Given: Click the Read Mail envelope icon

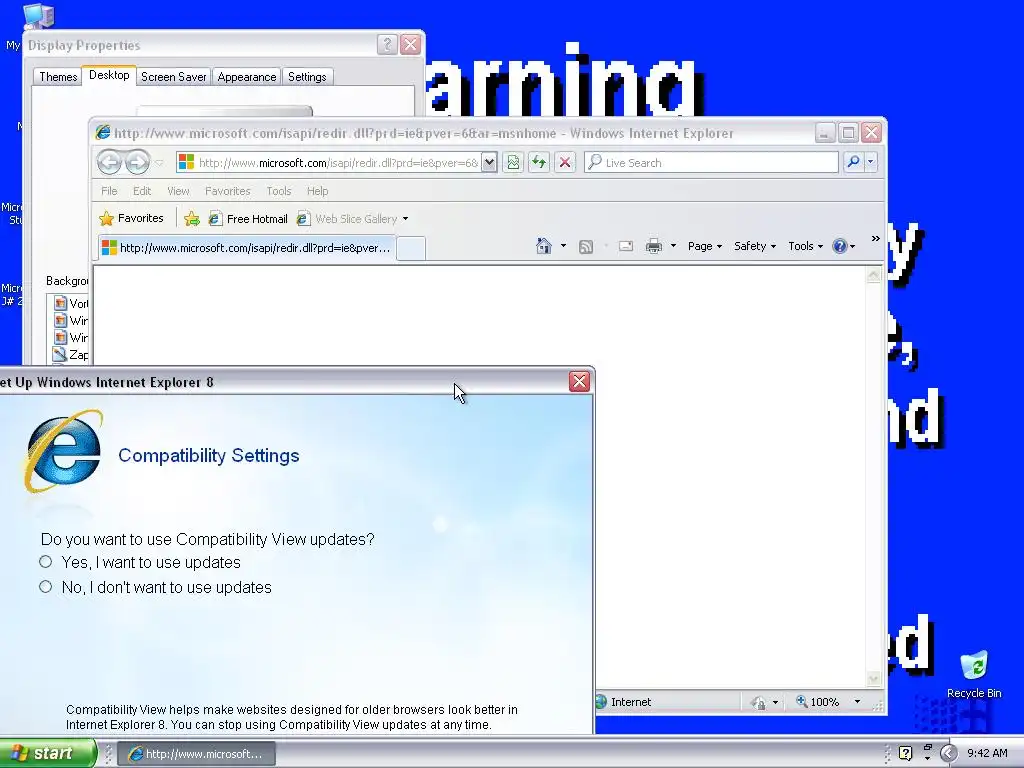Looking at the screenshot, I should (626, 246).
